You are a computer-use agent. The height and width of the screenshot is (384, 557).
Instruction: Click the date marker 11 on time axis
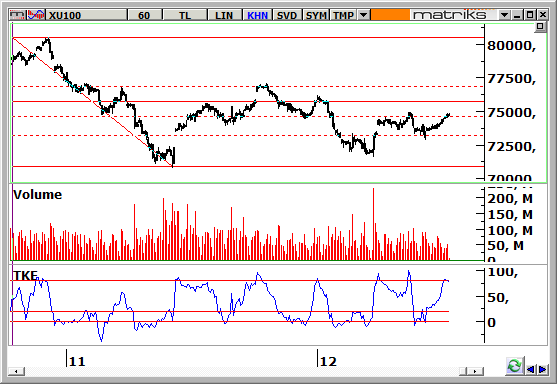tap(77, 362)
